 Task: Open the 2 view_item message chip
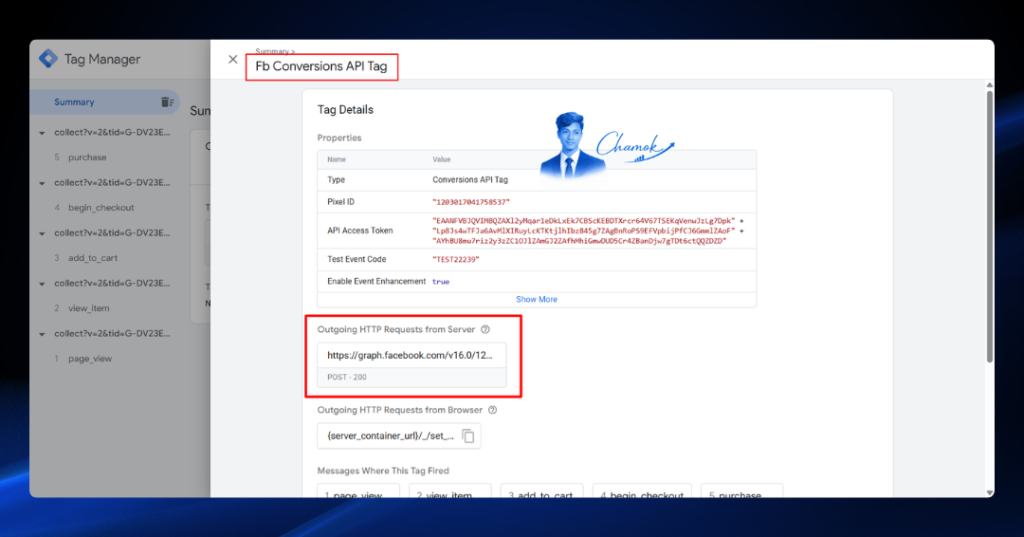click(450, 492)
